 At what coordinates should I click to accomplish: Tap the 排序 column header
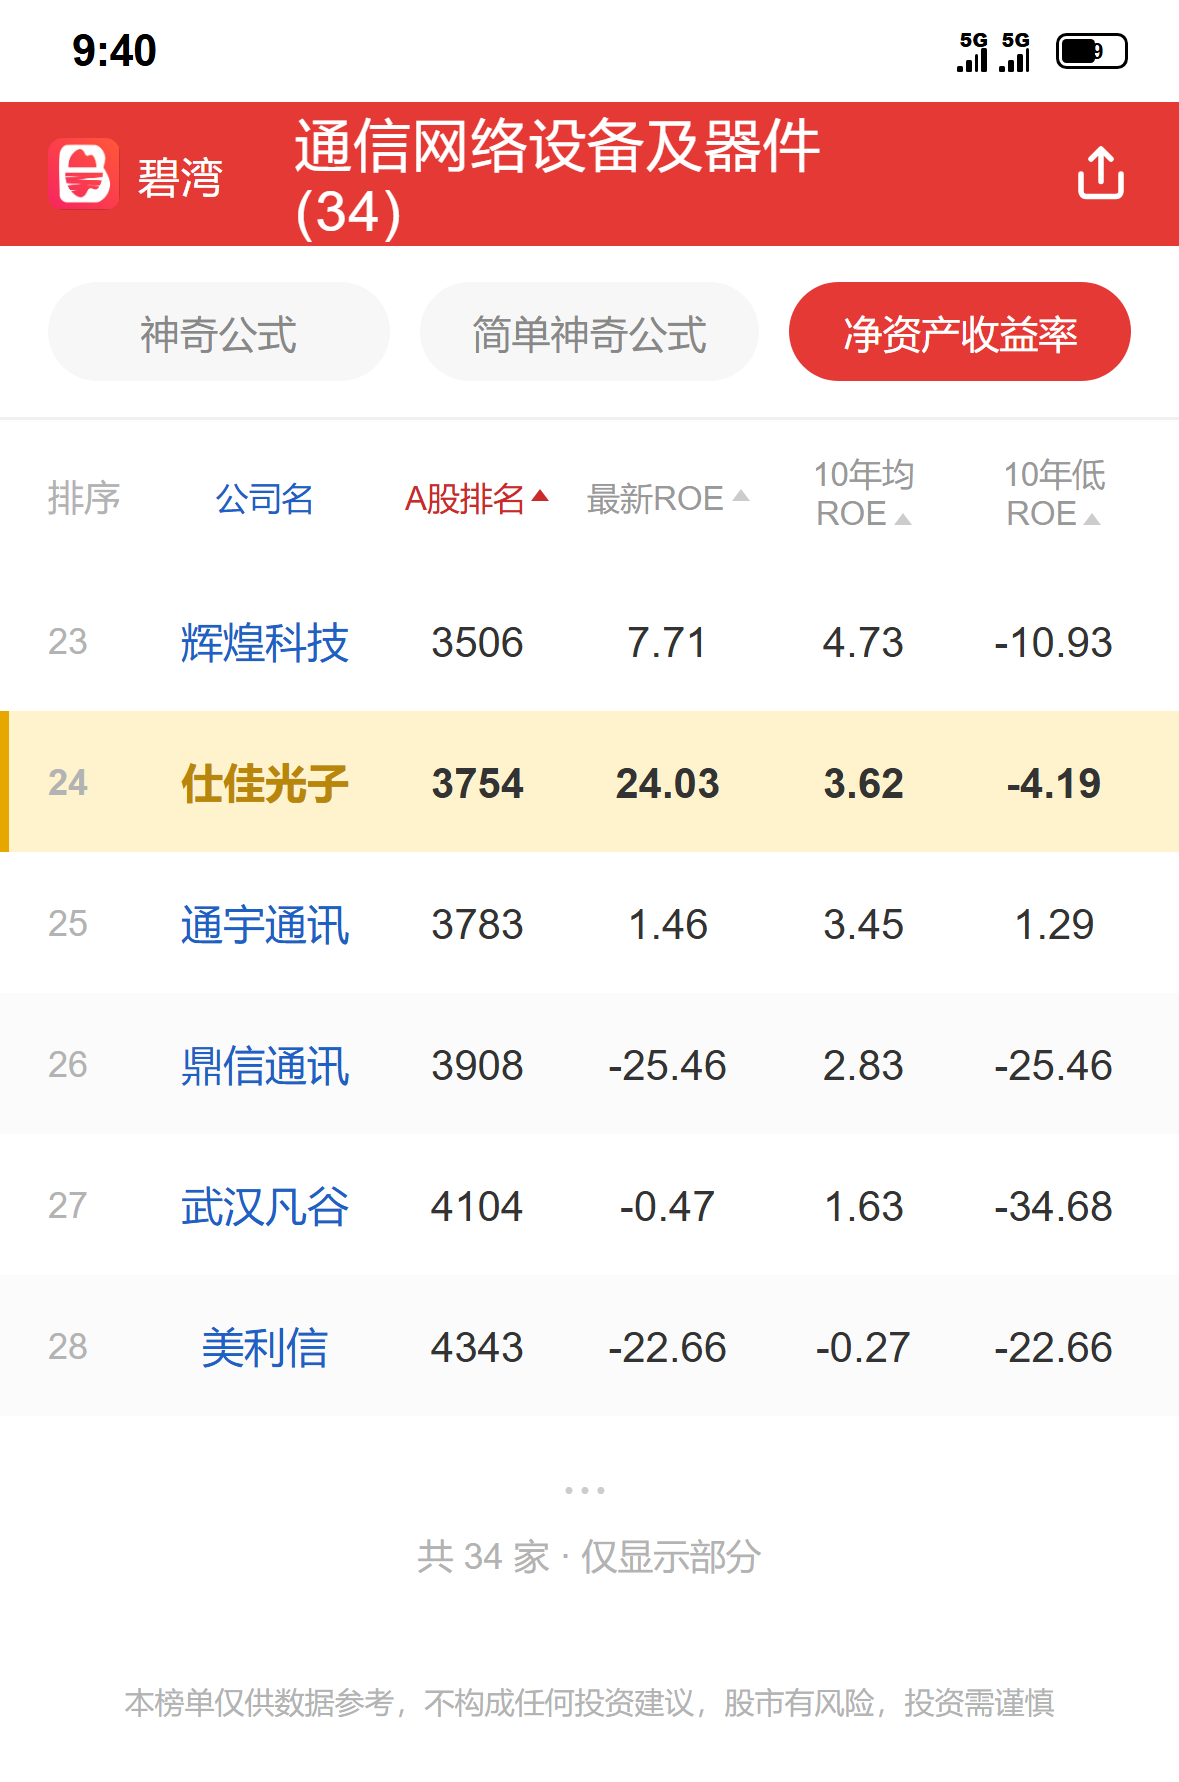coord(84,498)
